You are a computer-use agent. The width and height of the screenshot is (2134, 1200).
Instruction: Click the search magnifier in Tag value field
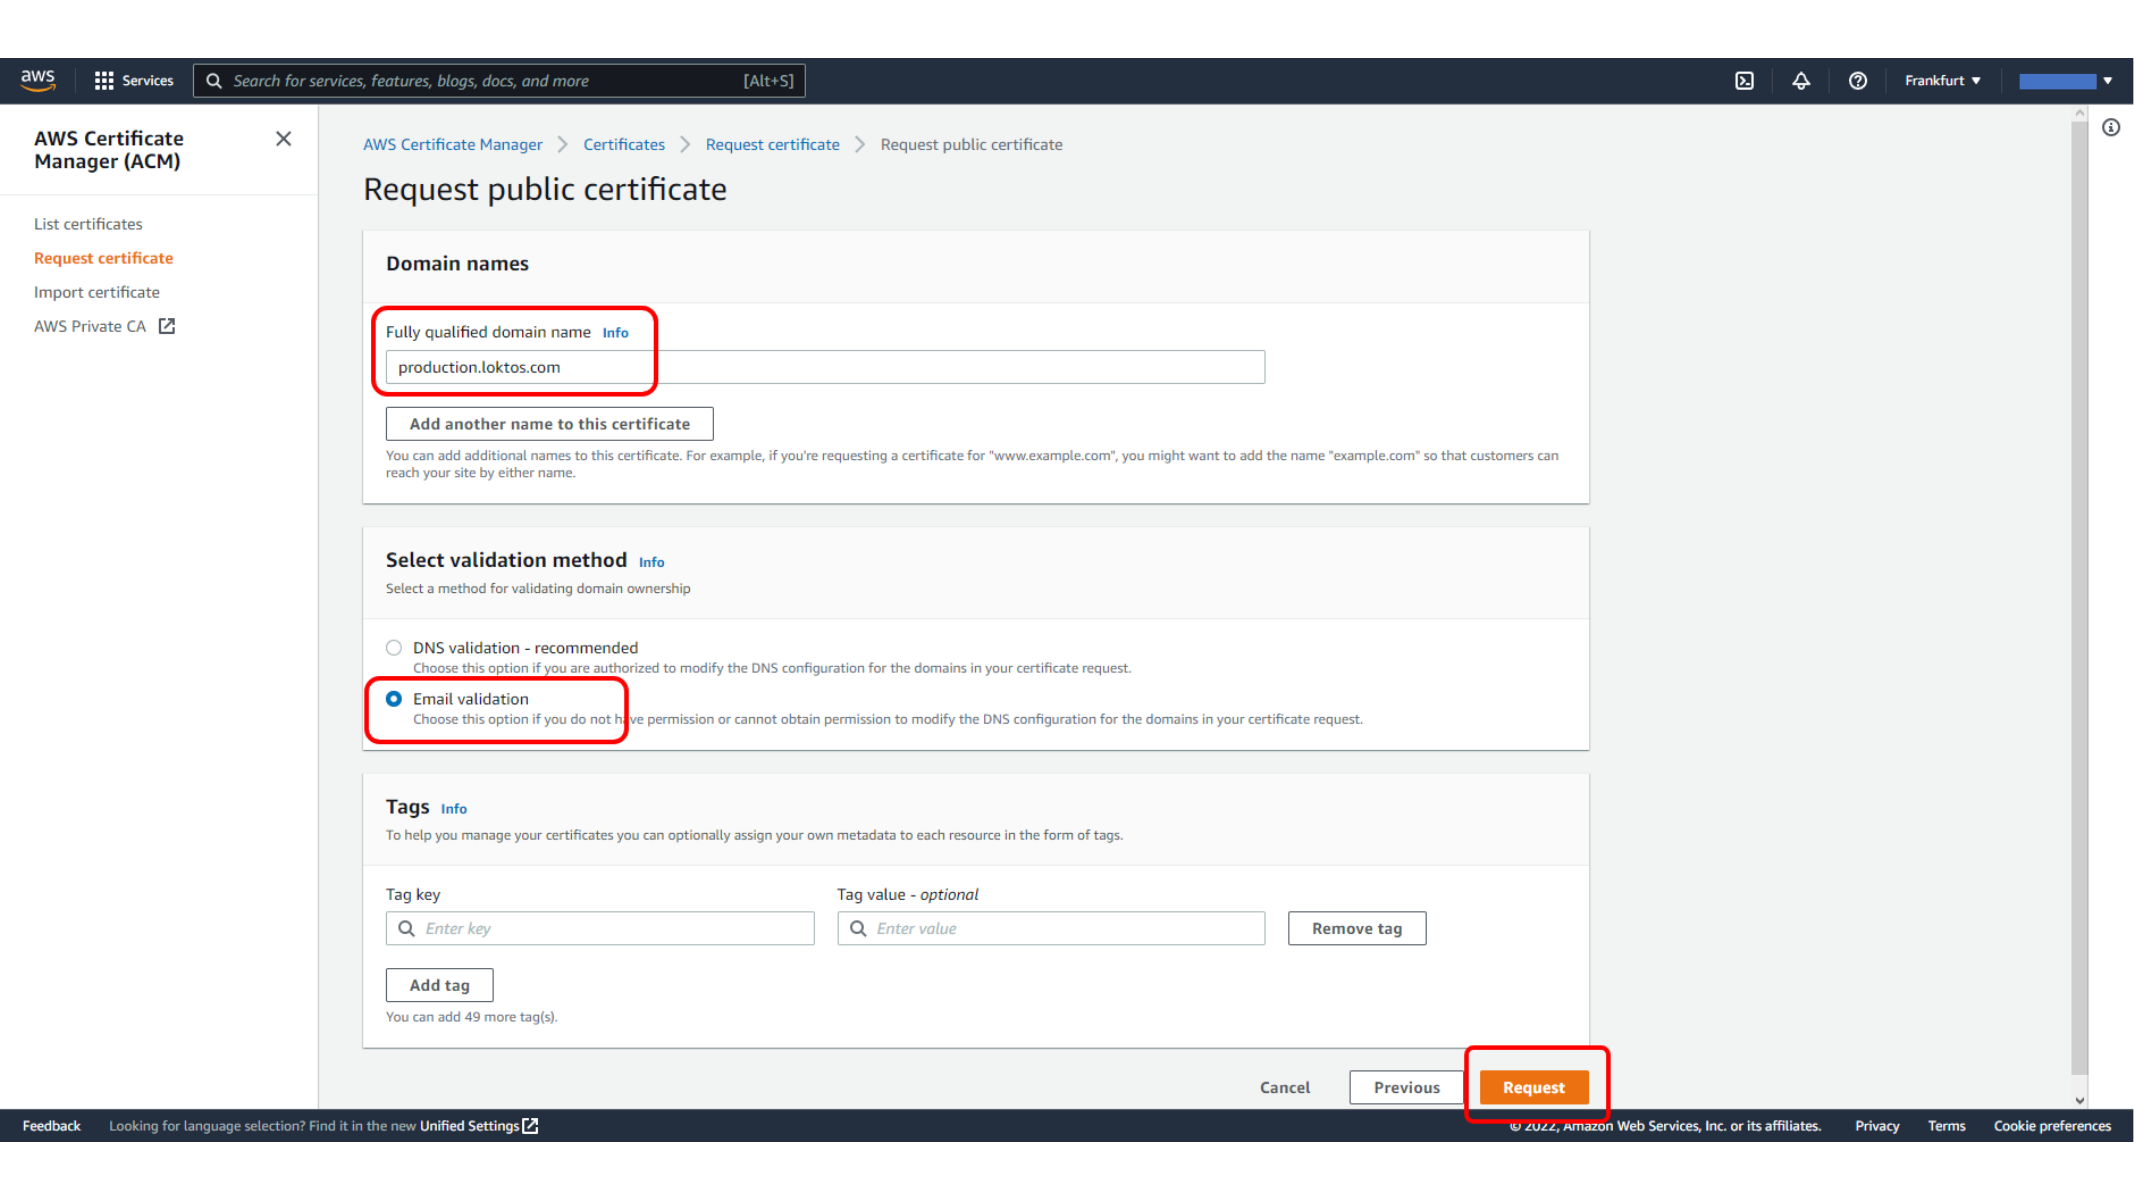[x=858, y=928]
